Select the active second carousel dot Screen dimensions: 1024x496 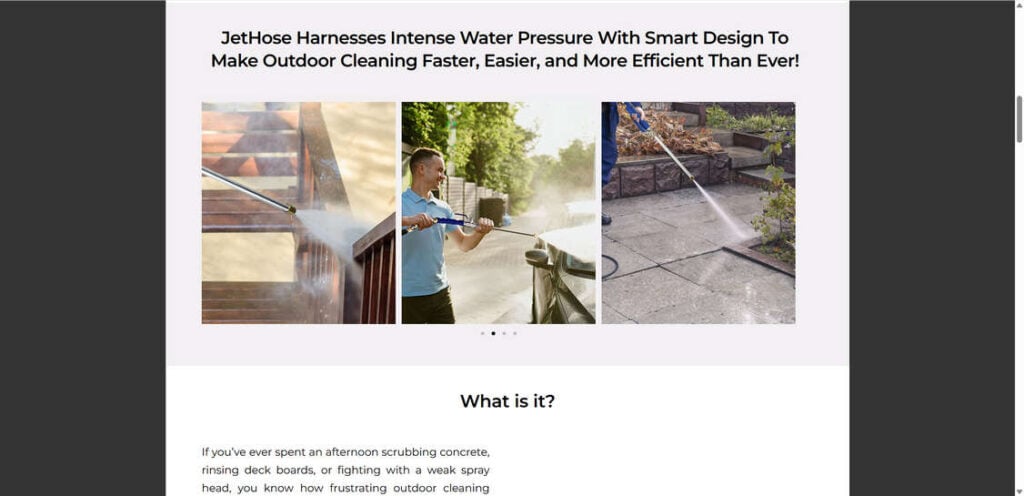[493, 333]
